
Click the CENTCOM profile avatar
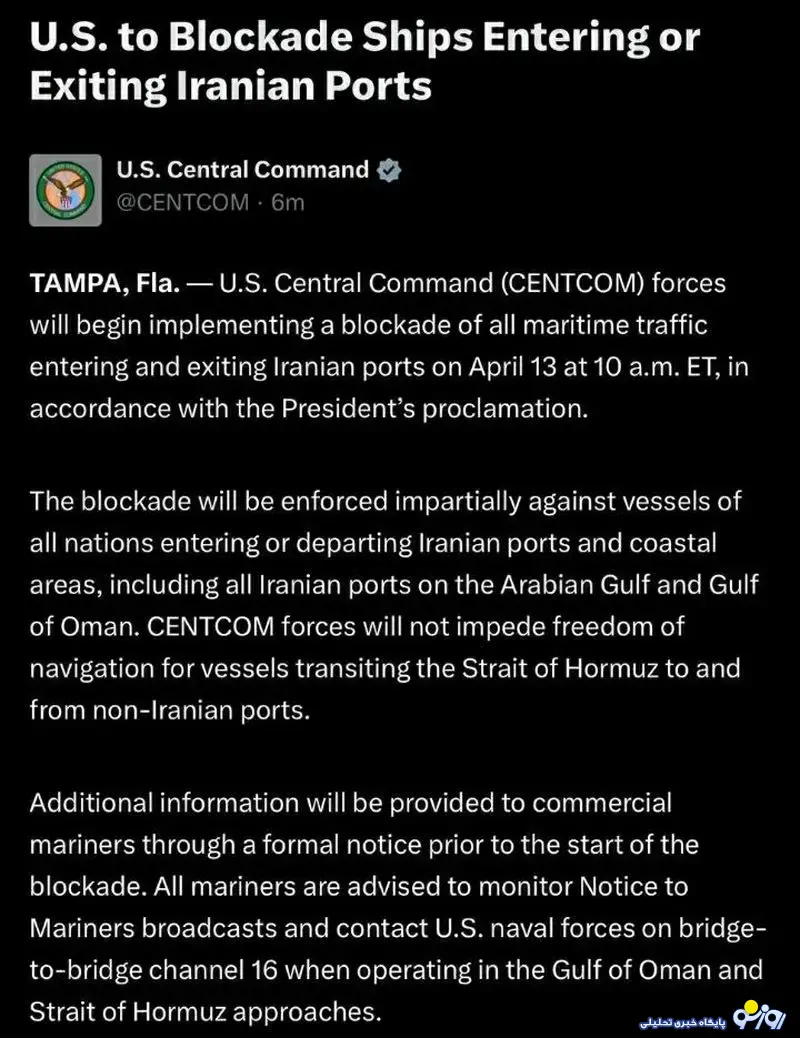click(x=65, y=188)
